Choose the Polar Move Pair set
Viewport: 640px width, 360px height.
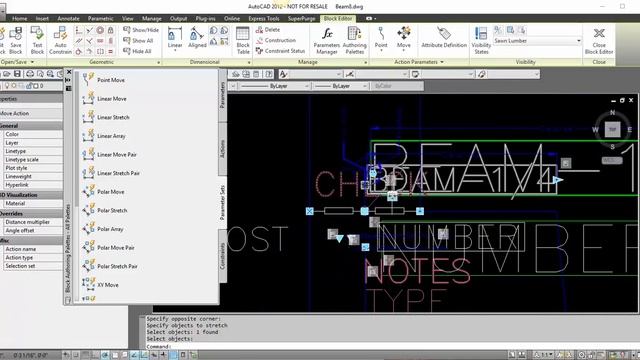coord(109,247)
